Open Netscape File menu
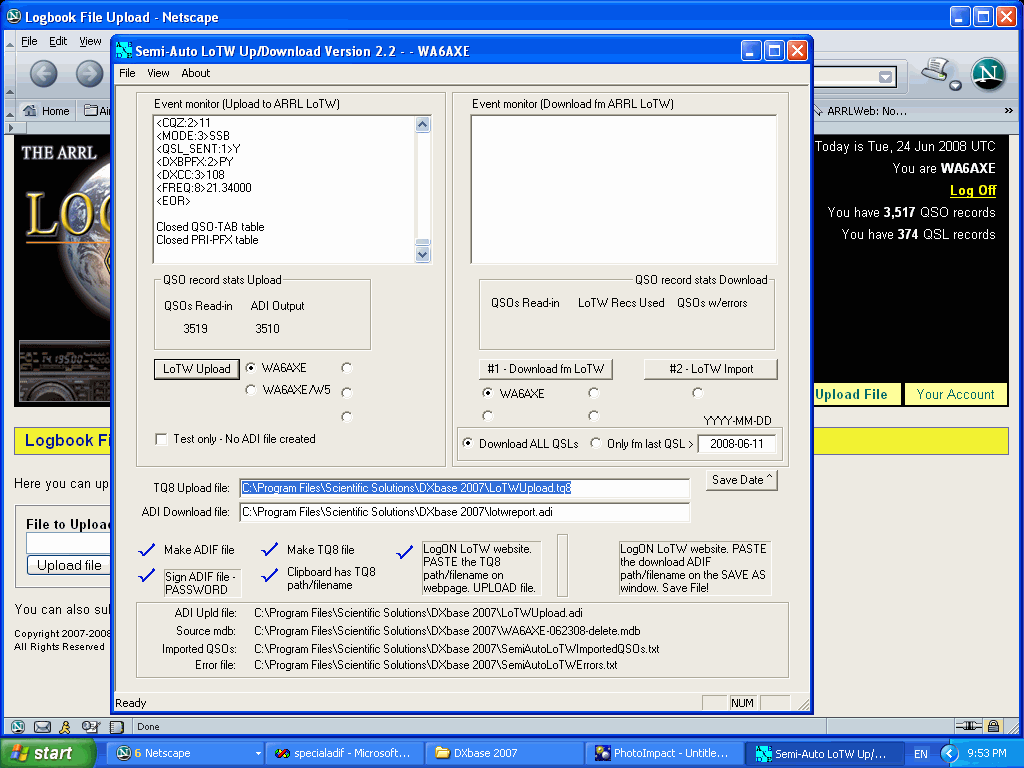The height and width of the screenshot is (768, 1024). [29, 41]
